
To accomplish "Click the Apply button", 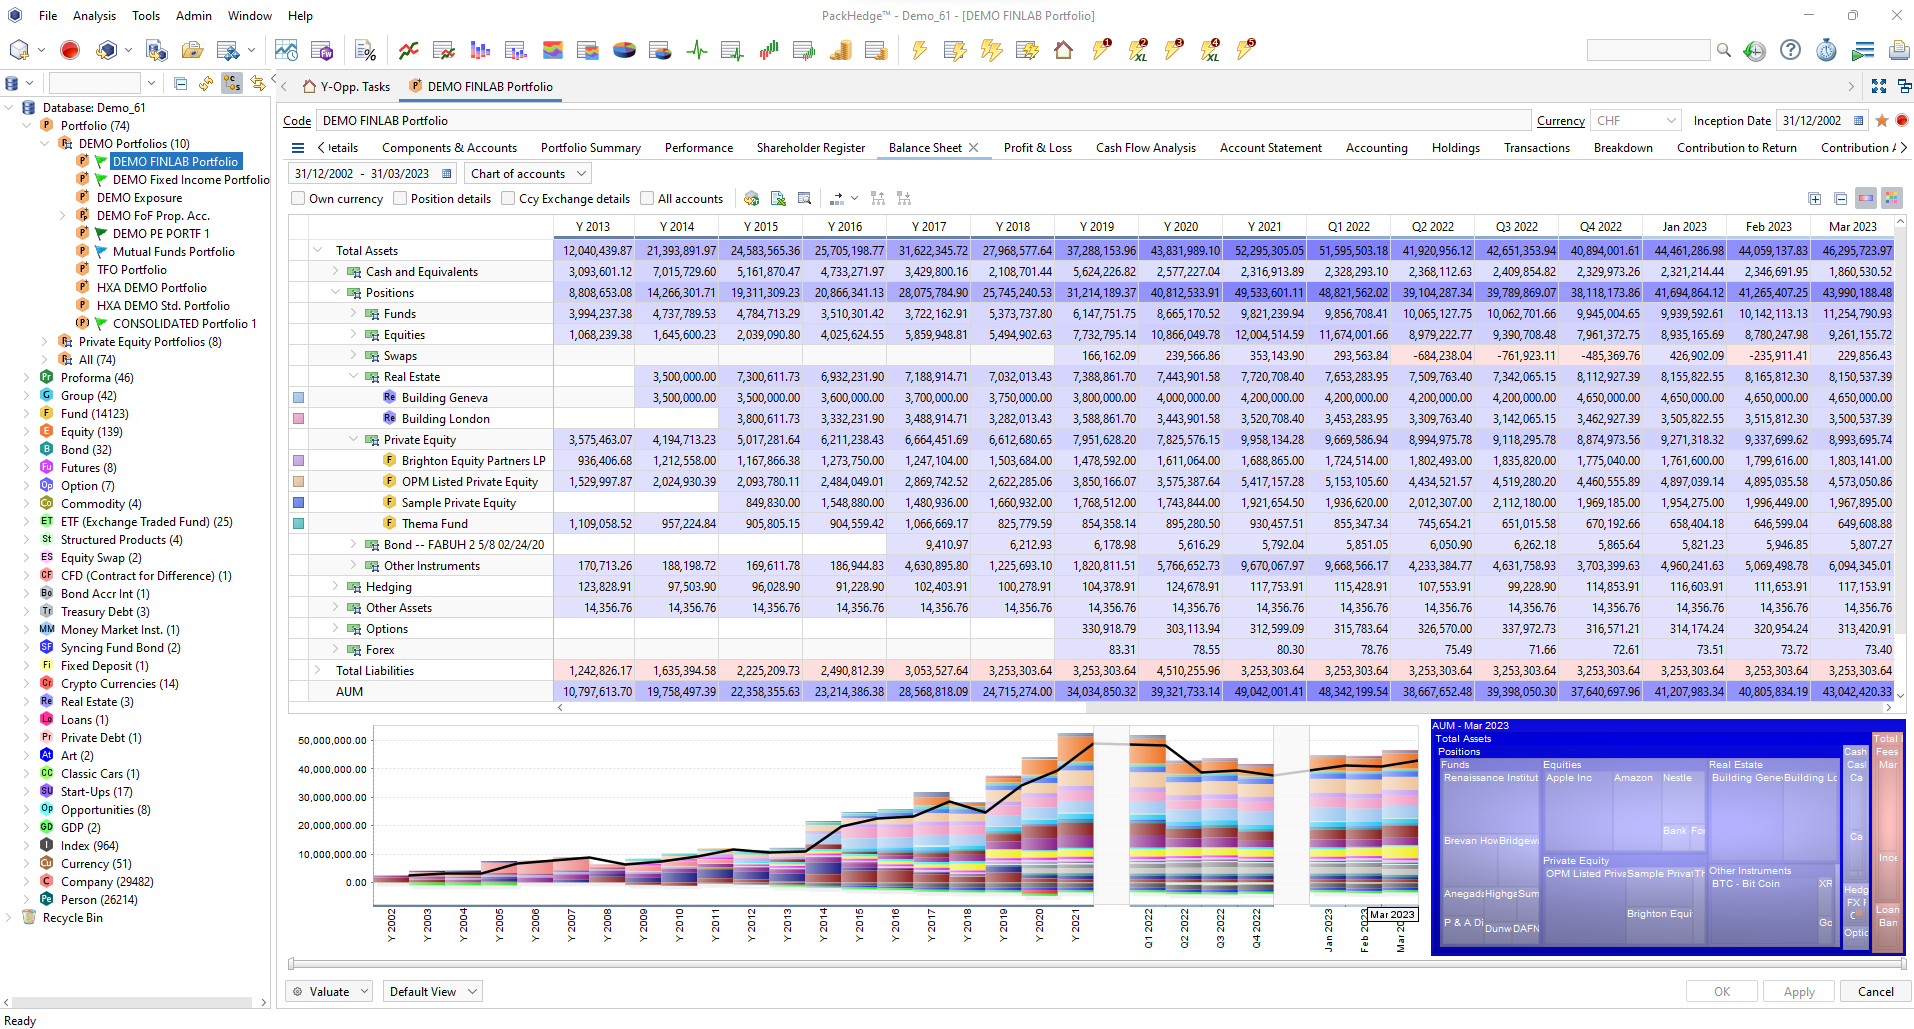I will pos(1797,991).
